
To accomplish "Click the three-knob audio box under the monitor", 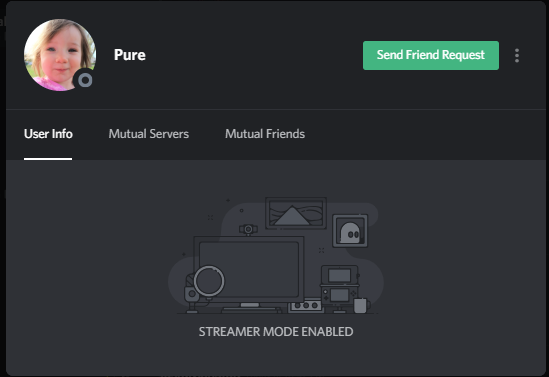I will (306, 306).
